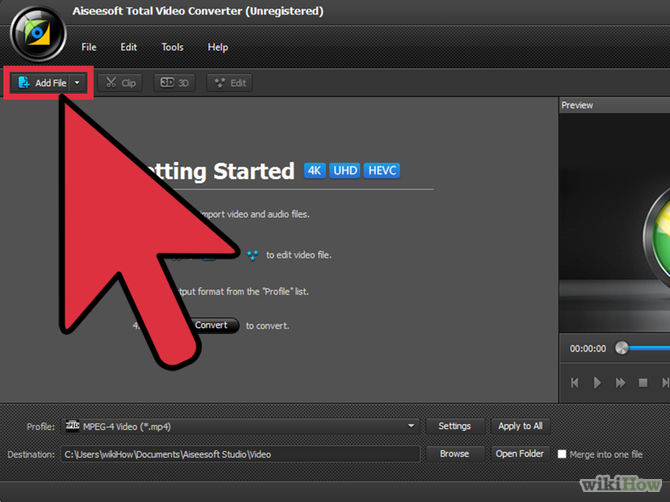Stop the preview playback
The height and width of the screenshot is (502, 670).
[x=643, y=382]
